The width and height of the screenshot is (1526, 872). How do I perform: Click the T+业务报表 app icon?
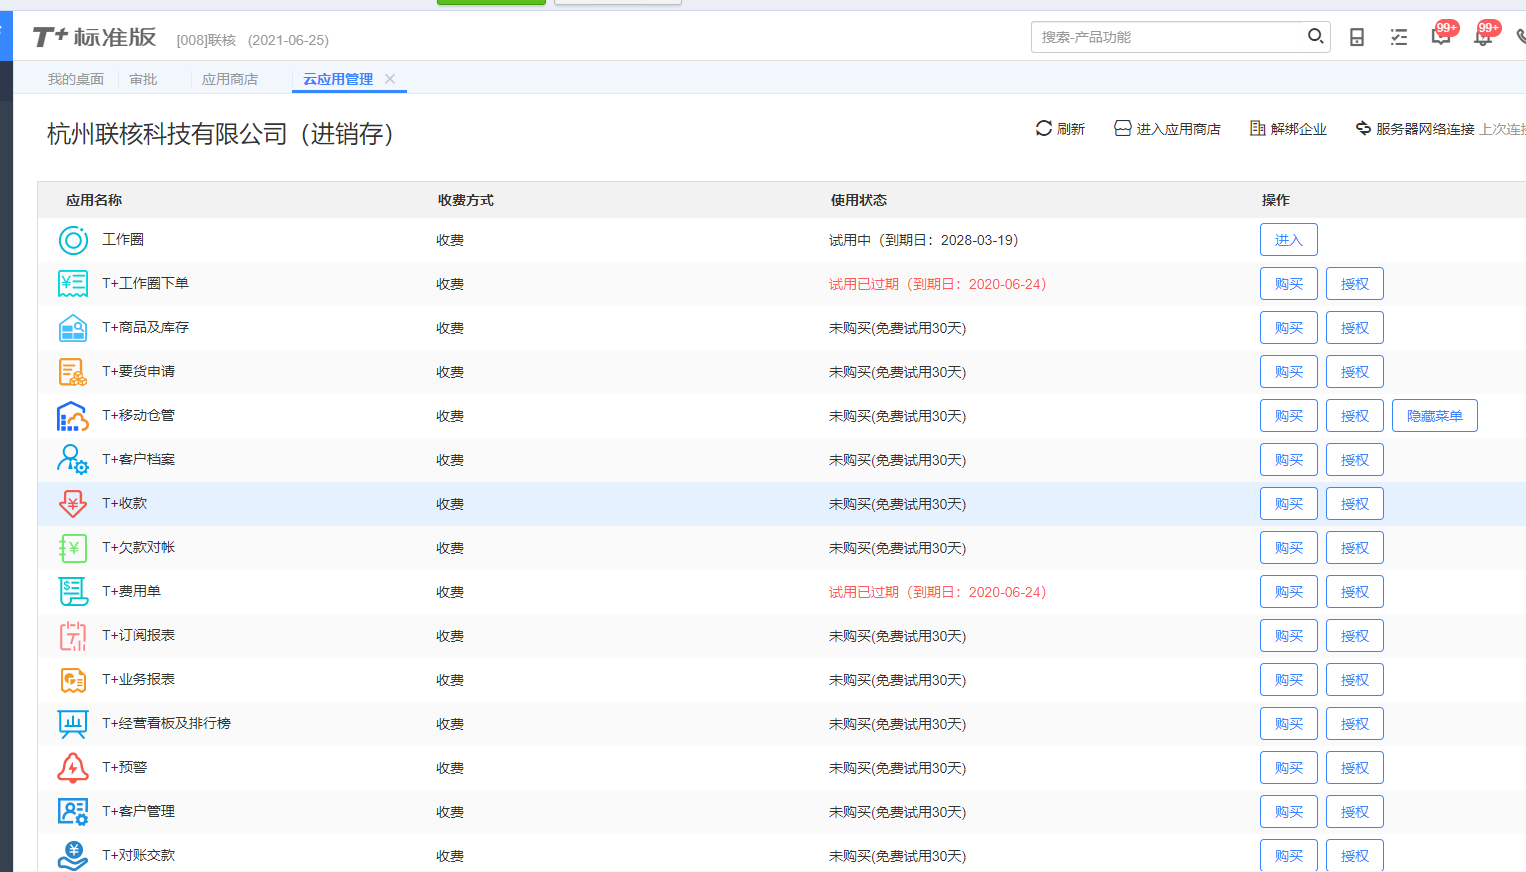(73, 680)
